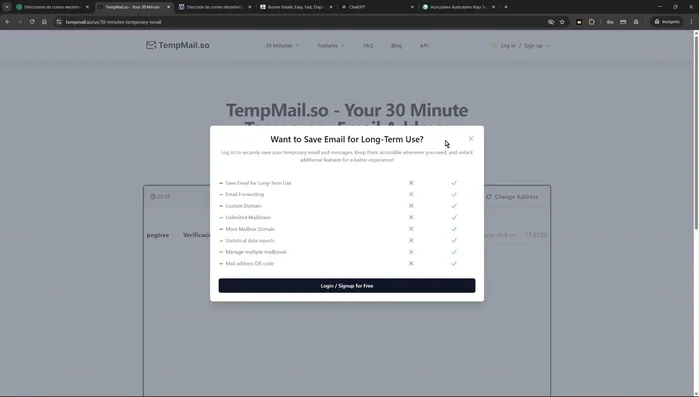Click the Log in link
The image size is (699, 397).
point(508,45)
